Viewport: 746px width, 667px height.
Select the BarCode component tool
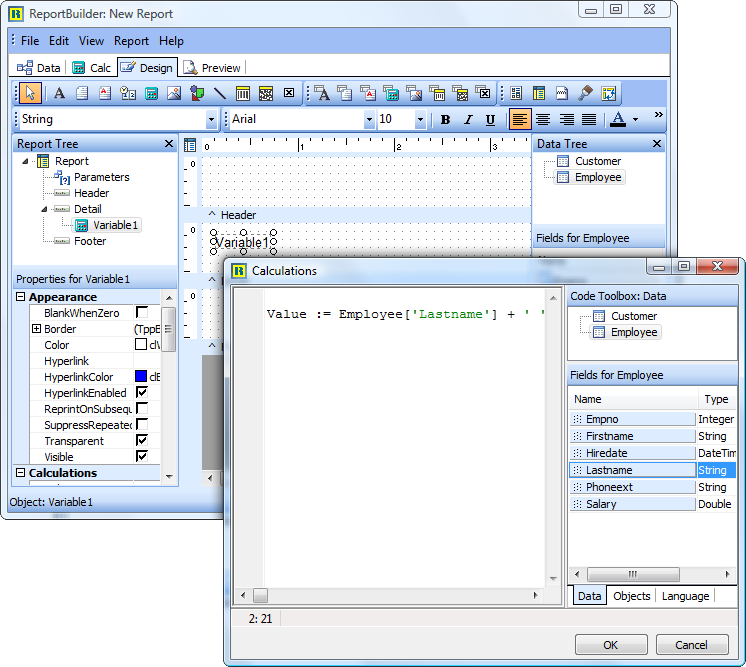pos(243,93)
